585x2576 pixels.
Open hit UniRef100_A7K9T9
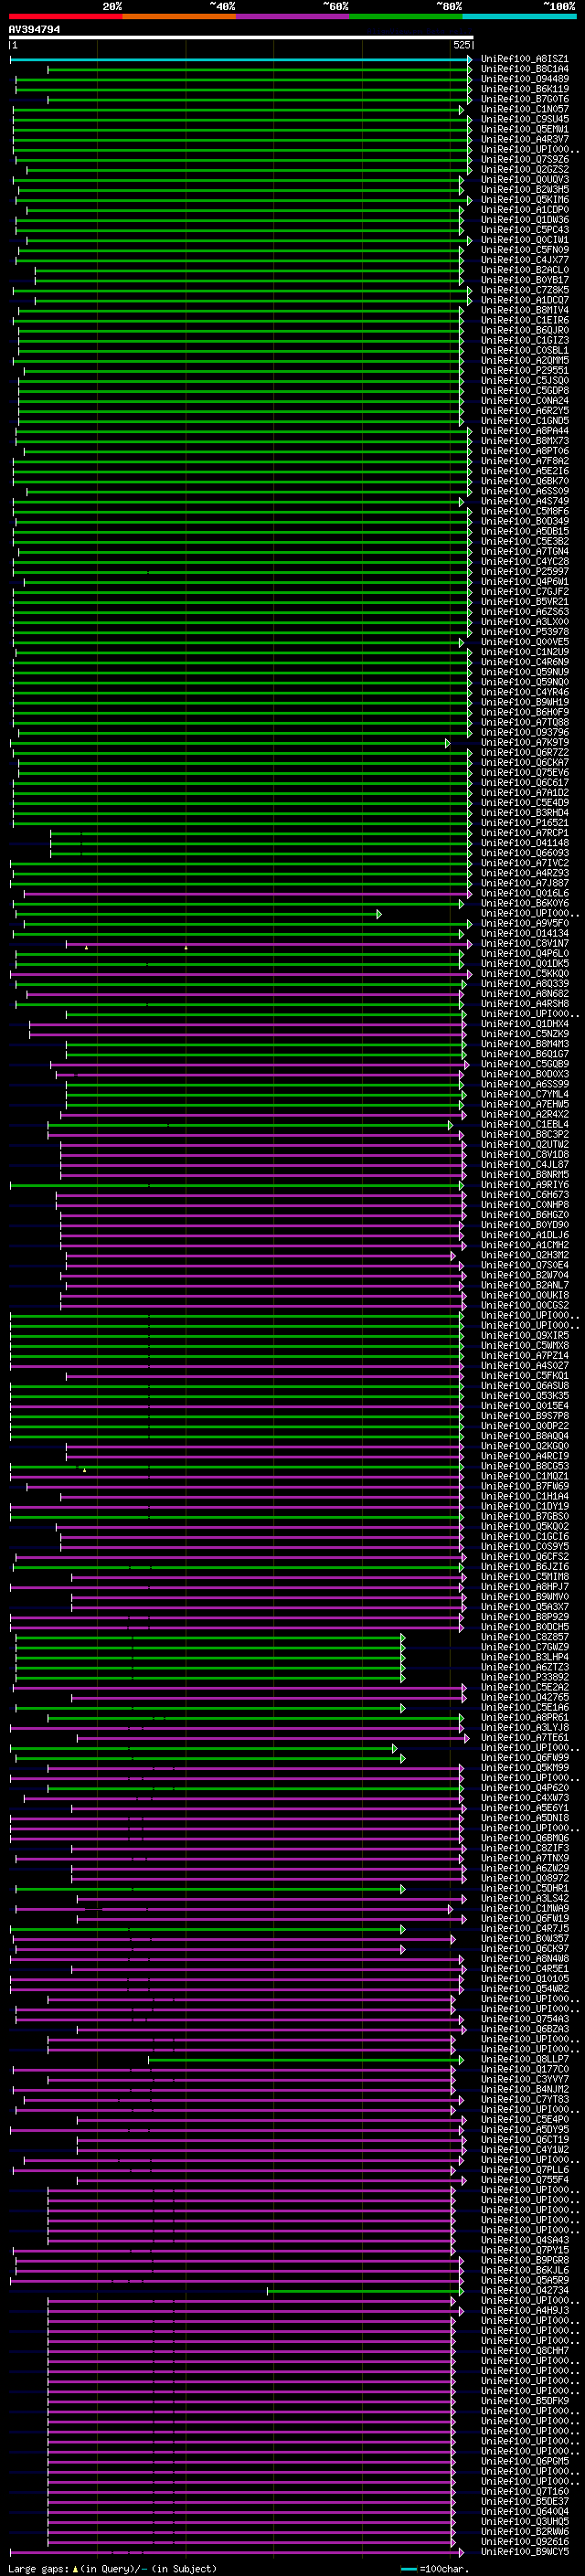(x=525, y=742)
